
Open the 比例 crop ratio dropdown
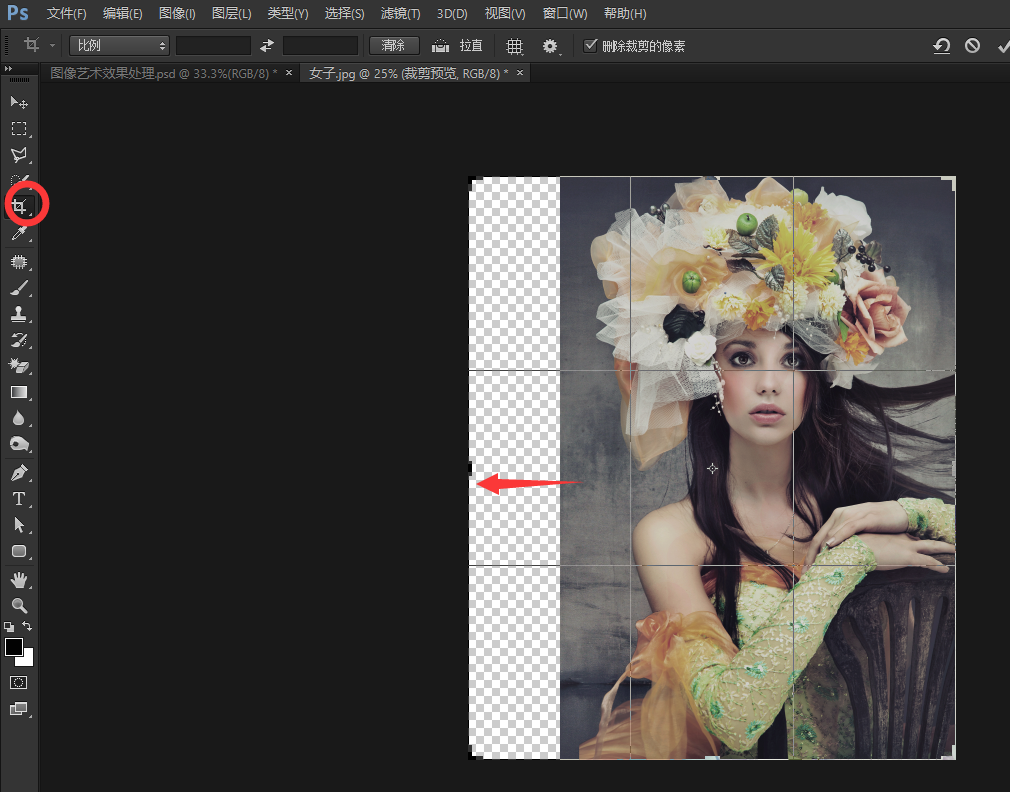(x=119, y=45)
